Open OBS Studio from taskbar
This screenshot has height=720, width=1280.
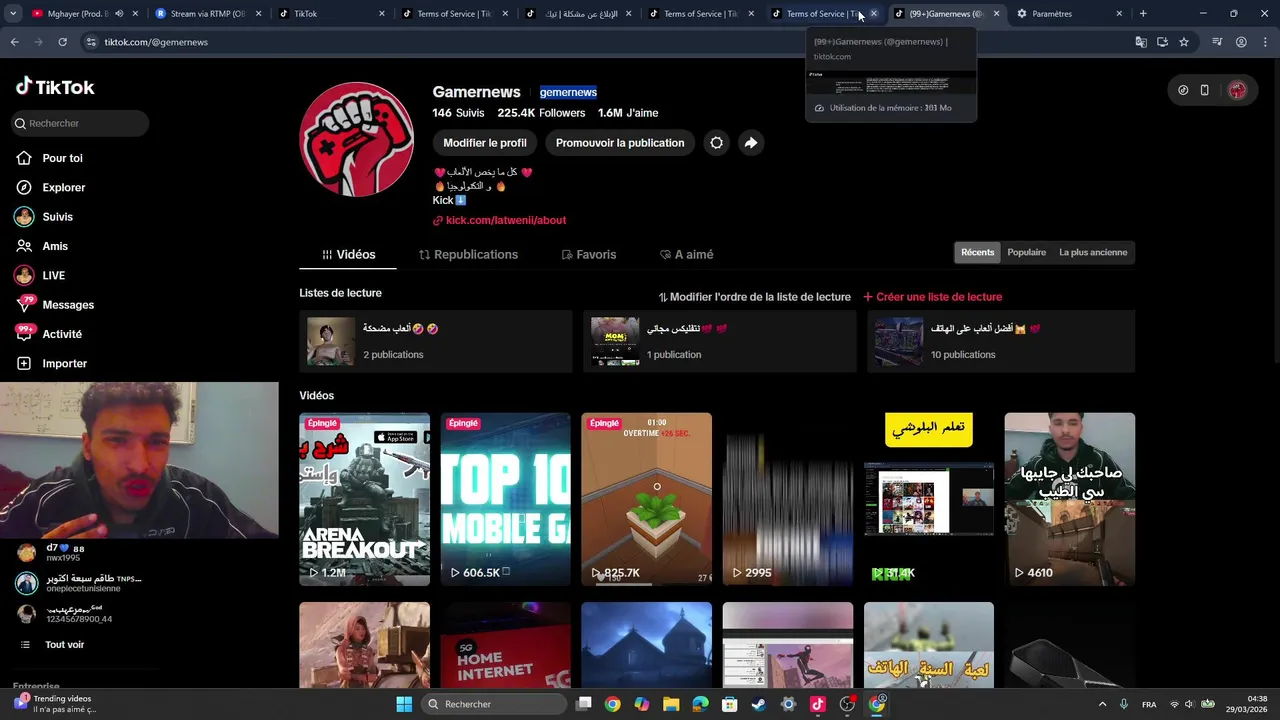[847, 704]
